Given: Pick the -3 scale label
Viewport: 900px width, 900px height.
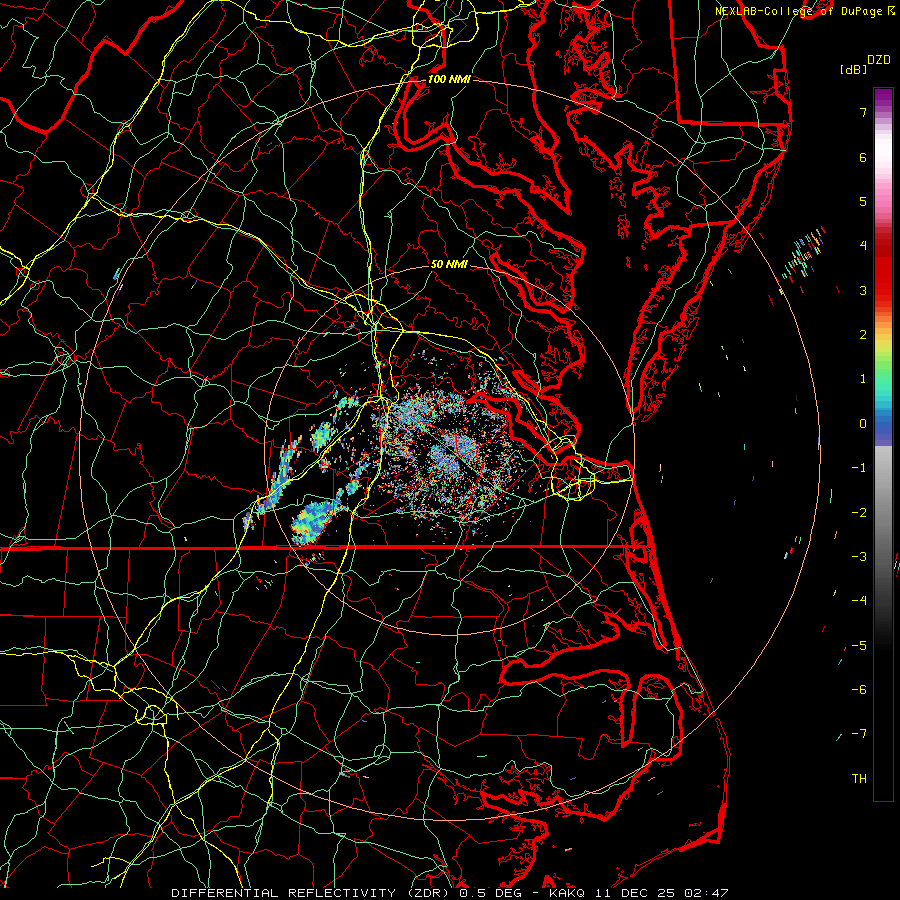Looking at the screenshot, I should click(x=859, y=557).
